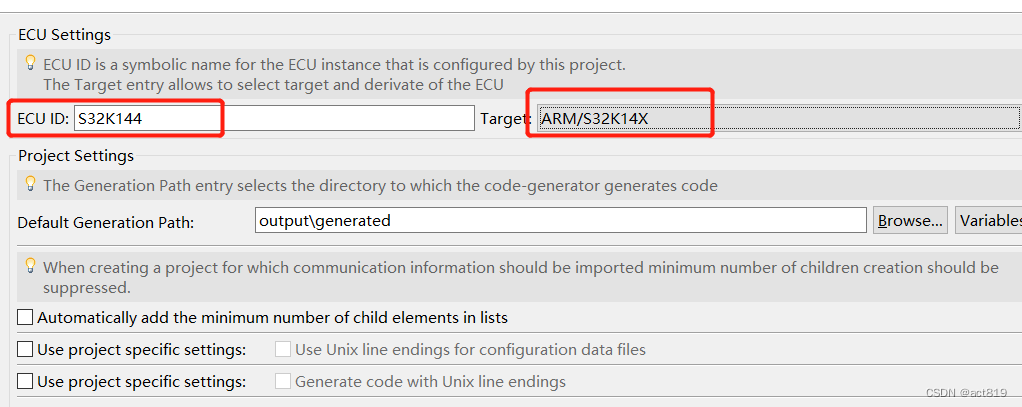Click the 'ECU ID is a symbolic name' description

[334, 65]
